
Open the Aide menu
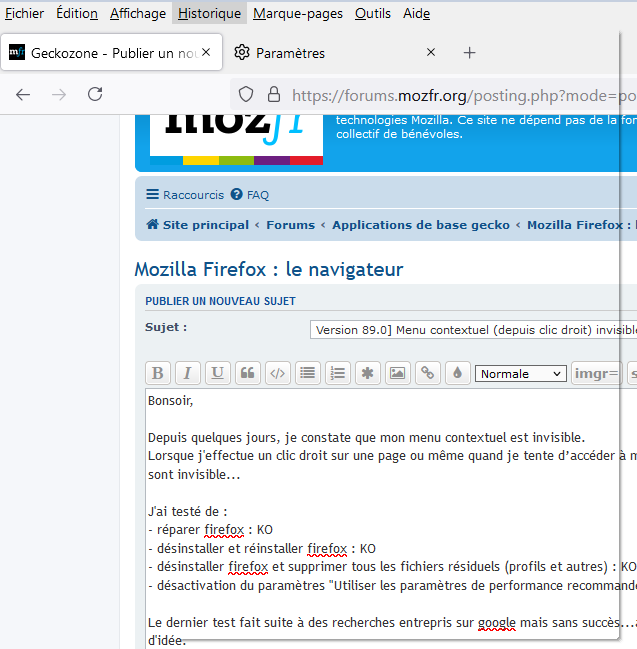417,13
